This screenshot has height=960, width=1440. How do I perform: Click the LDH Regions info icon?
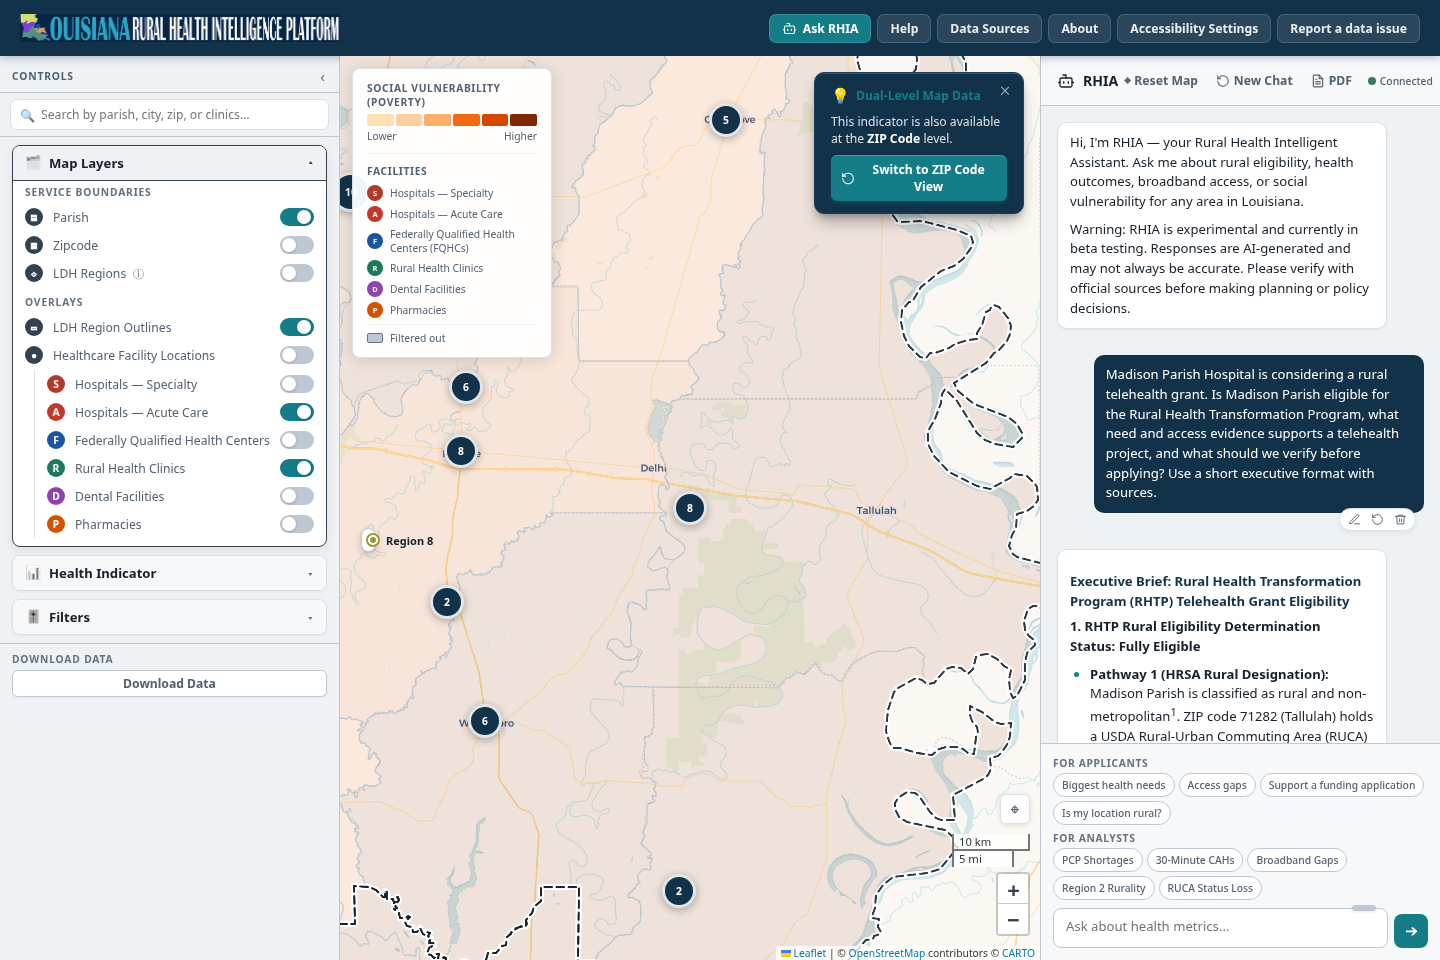point(139,273)
